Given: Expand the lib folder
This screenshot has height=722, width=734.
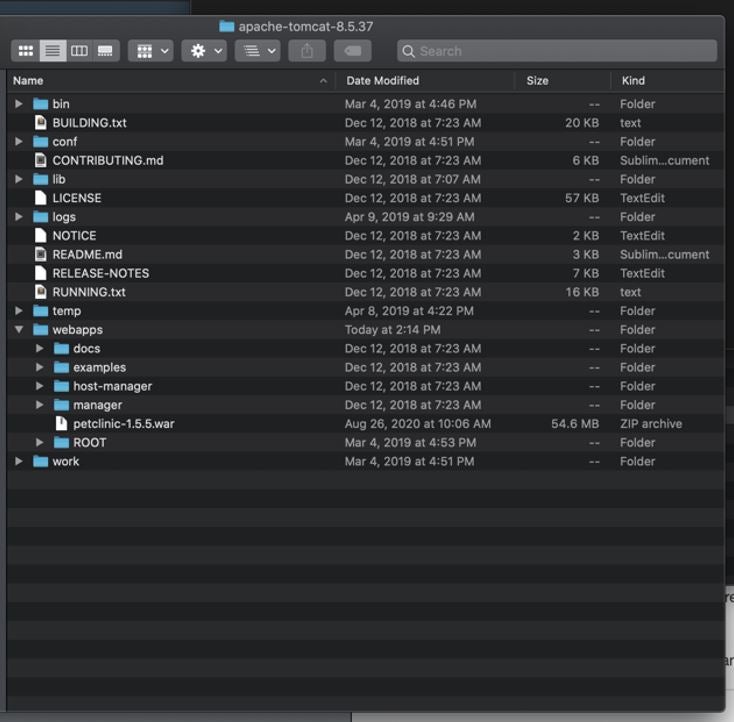Looking at the screenshot, I should [19, 179].
